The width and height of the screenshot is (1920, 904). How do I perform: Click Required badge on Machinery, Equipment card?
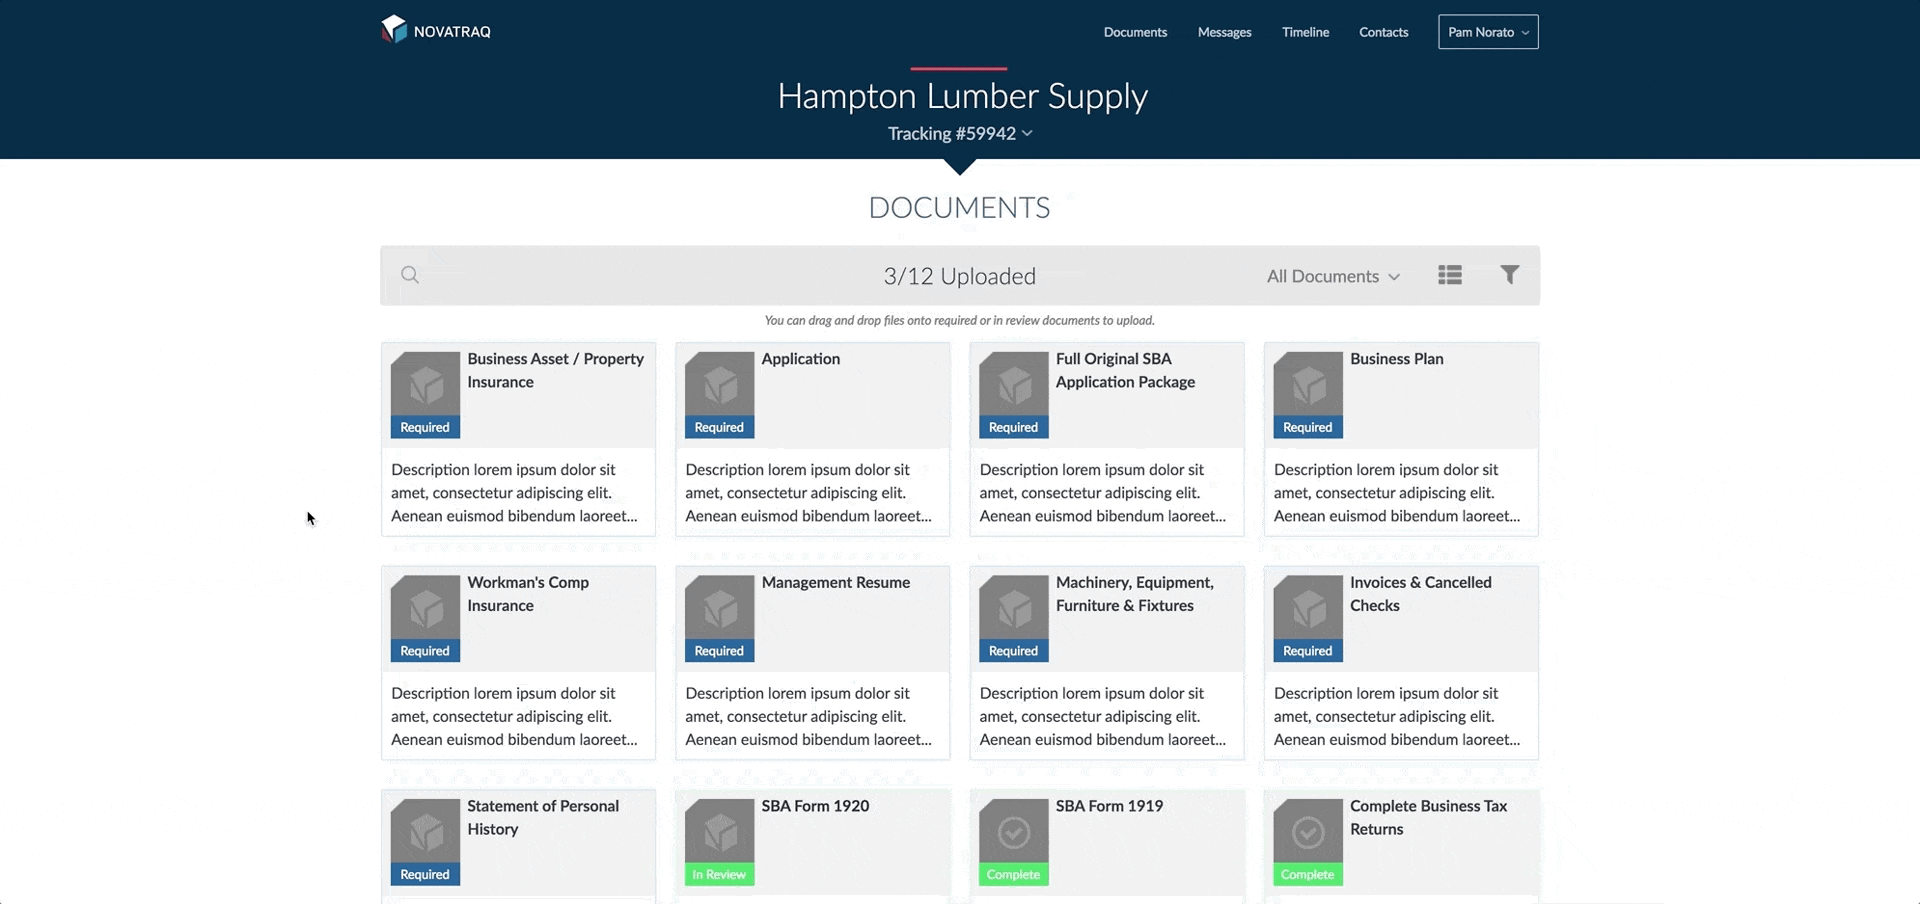point(1014,651)
